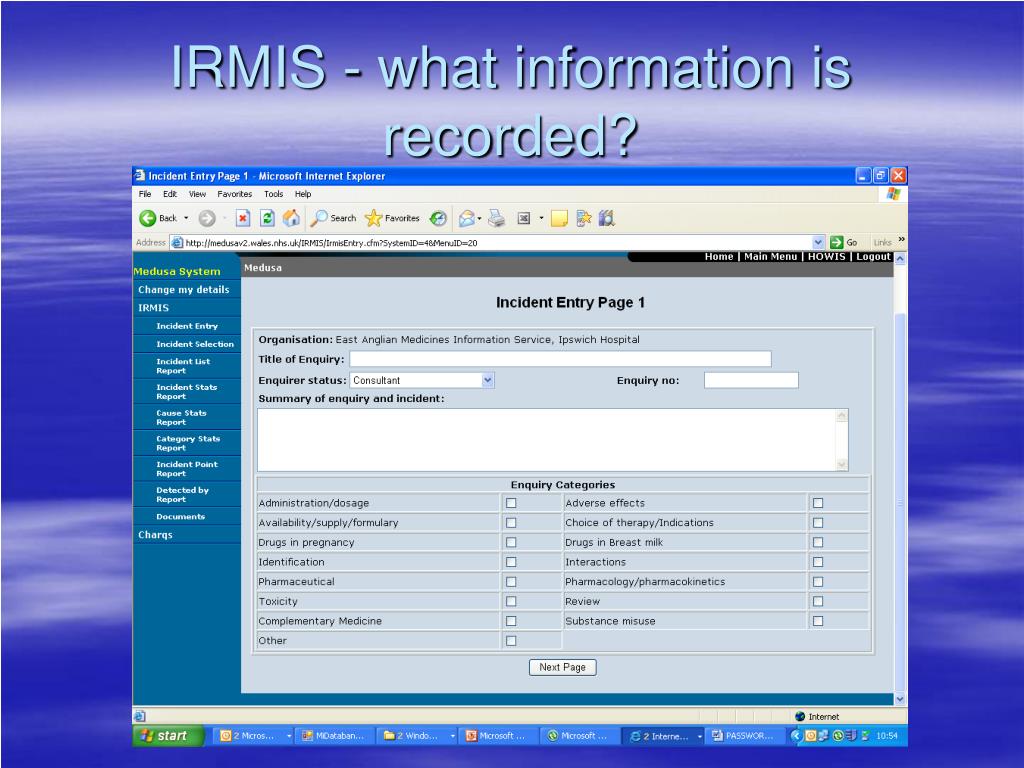1024x768 pixels.
Task: Click the Logout link
Action: 873,257
